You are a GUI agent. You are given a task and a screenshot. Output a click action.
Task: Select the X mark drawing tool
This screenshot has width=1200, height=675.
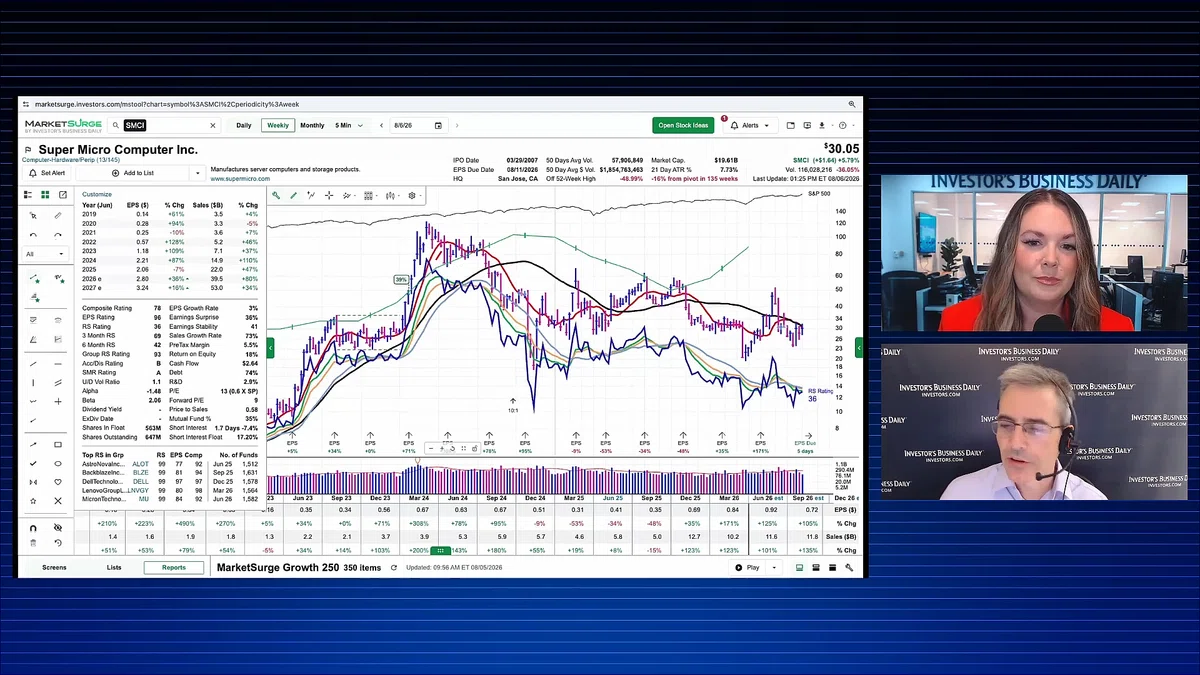point(58,500)
